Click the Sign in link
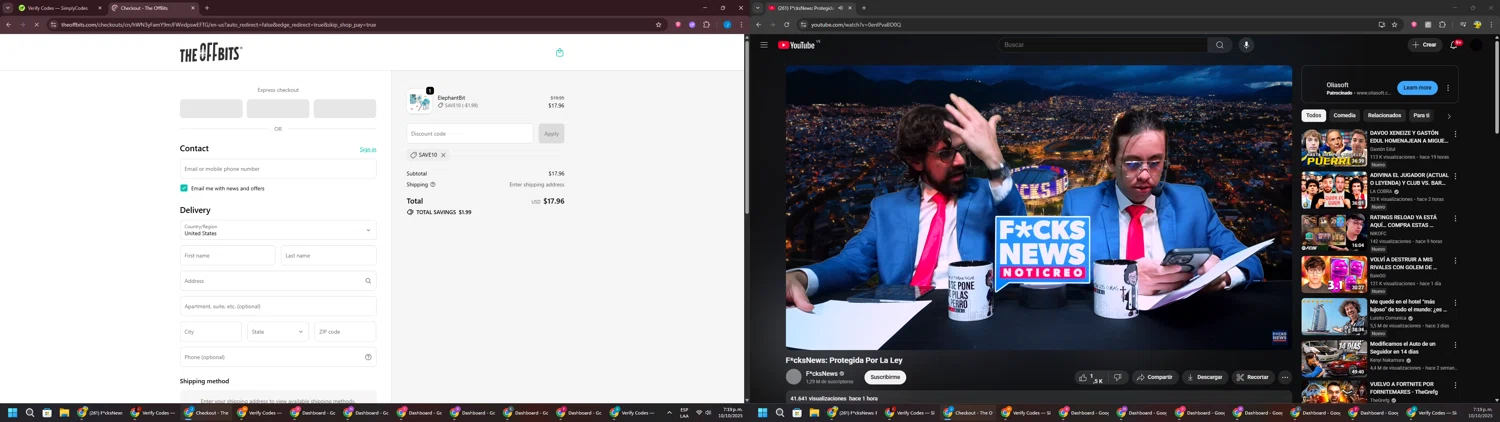This screenshot has width=1500, height=422. pos(368,150)
